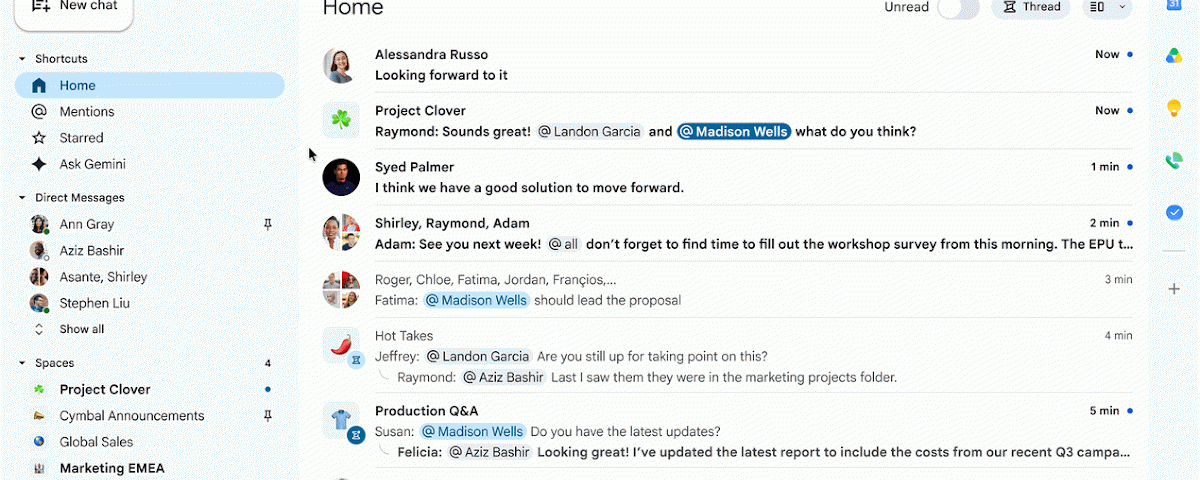Image resolution: width=1200 pixels, height=480 pixels.
Task: Collapse the Spaces section
Action: tap(22, 363)
